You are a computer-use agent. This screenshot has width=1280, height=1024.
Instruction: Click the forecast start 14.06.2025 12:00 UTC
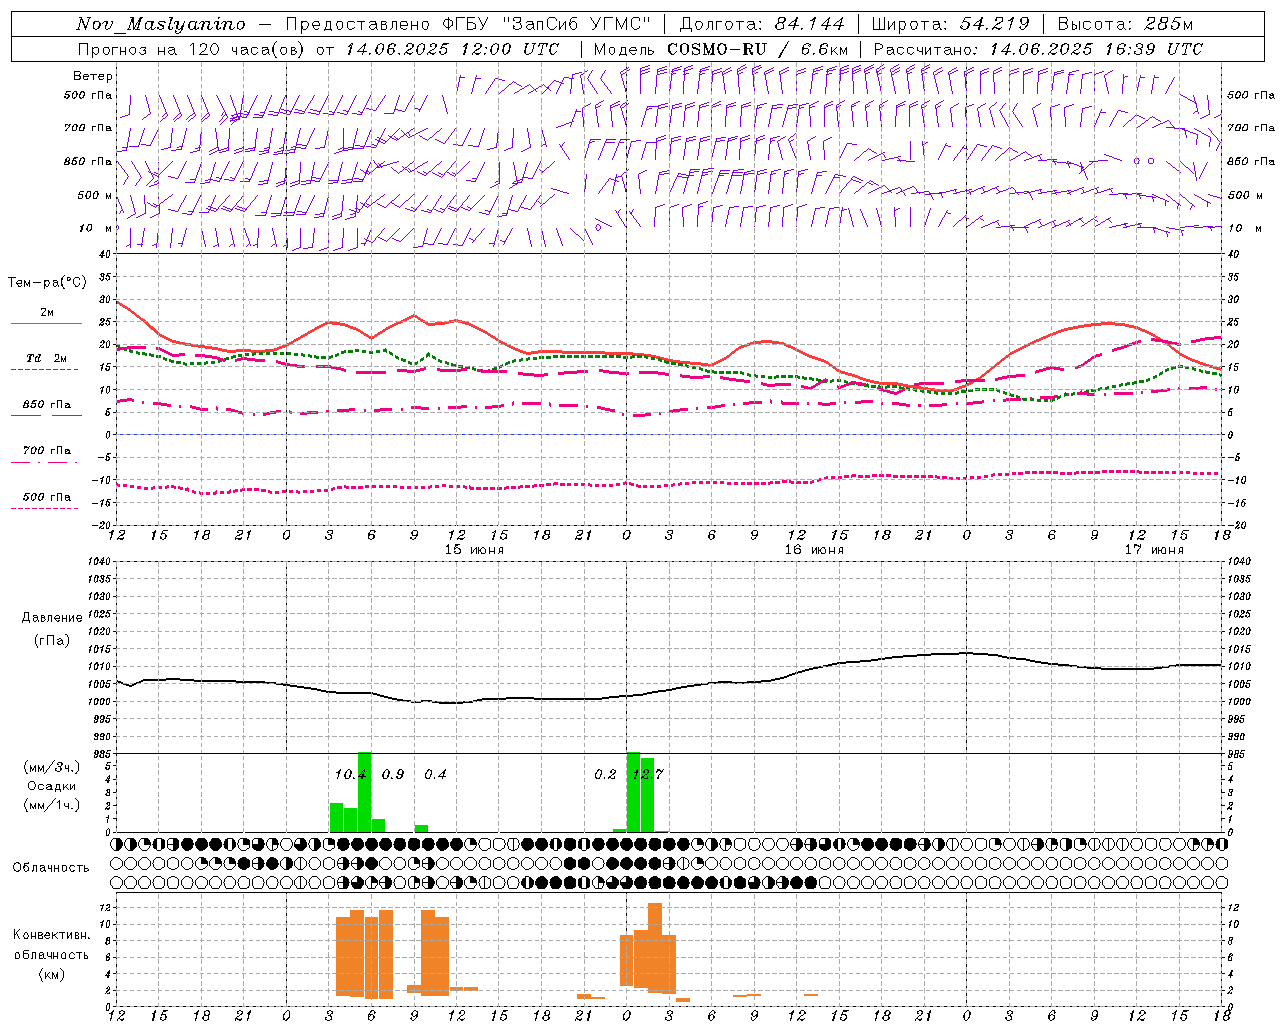tap(452, 49)
